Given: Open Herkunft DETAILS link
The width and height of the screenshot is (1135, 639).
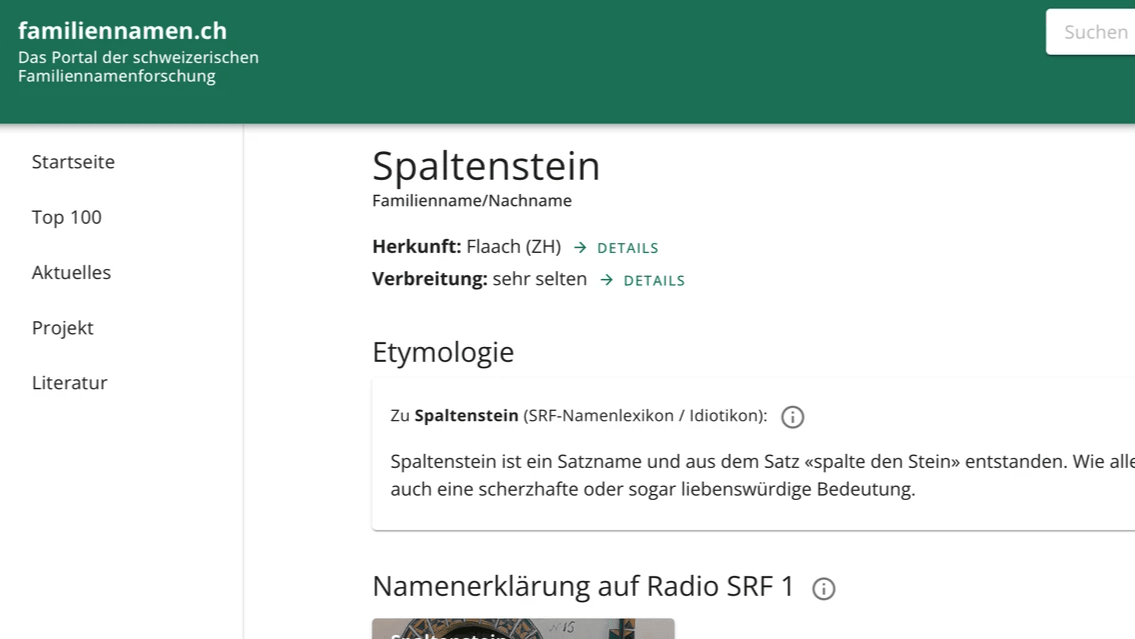Looking at the screenshot, I should click(616, 247).
